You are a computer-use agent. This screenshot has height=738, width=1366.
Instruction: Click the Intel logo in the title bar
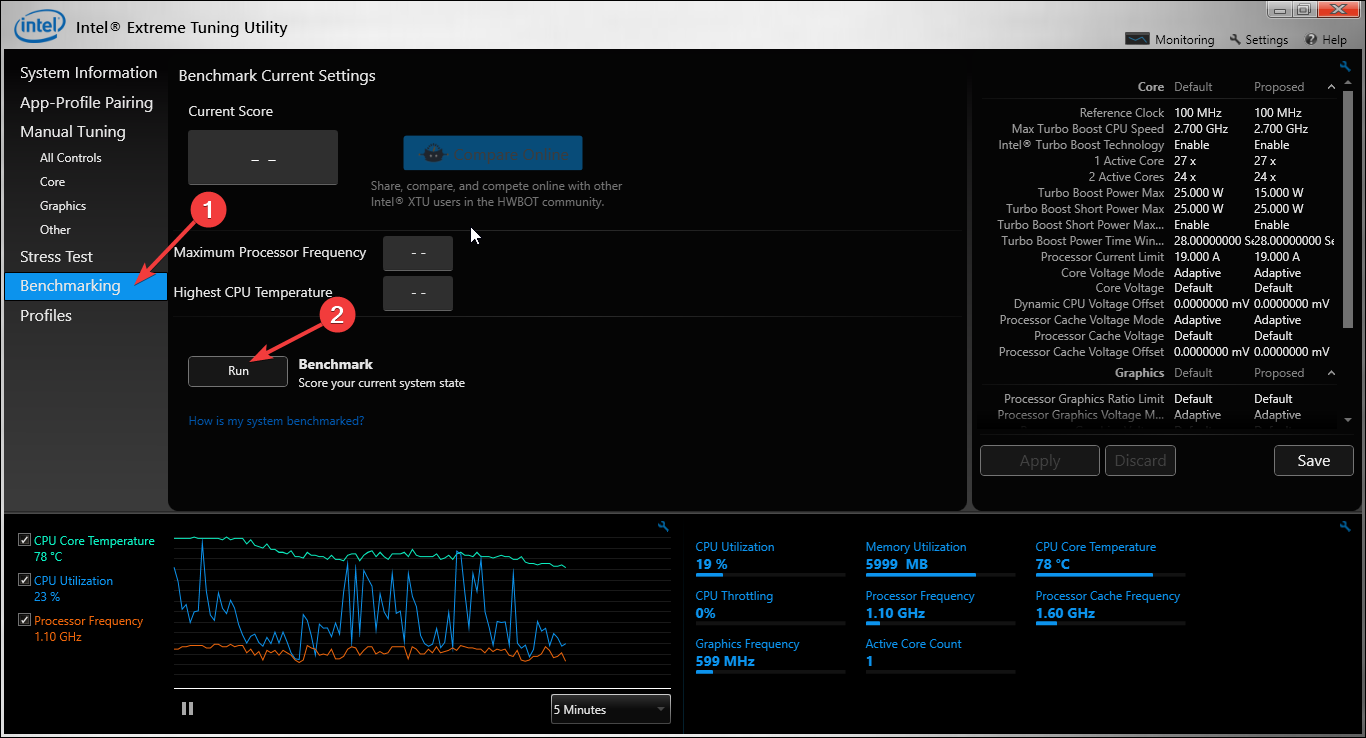(38, 25)
